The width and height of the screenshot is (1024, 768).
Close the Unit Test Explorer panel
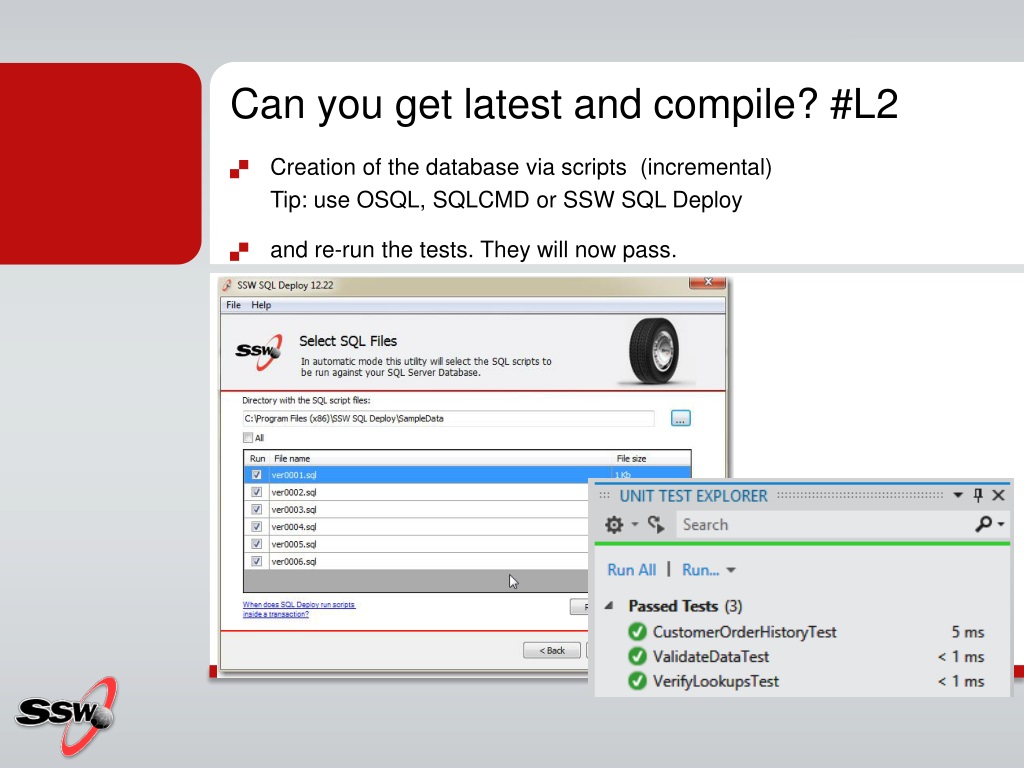[x=999, y=496]
